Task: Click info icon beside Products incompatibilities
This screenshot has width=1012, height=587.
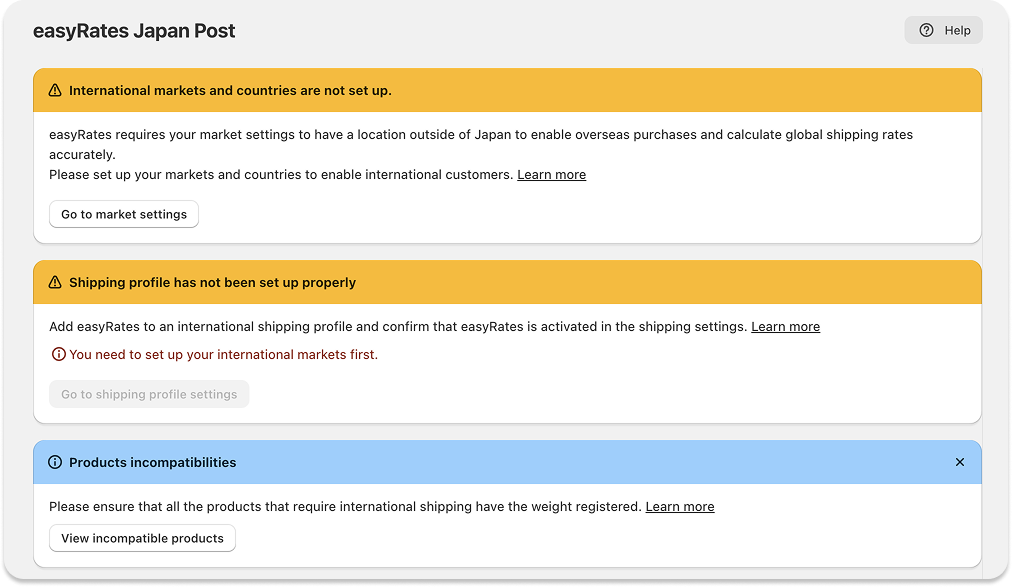Action: [55, 463]
